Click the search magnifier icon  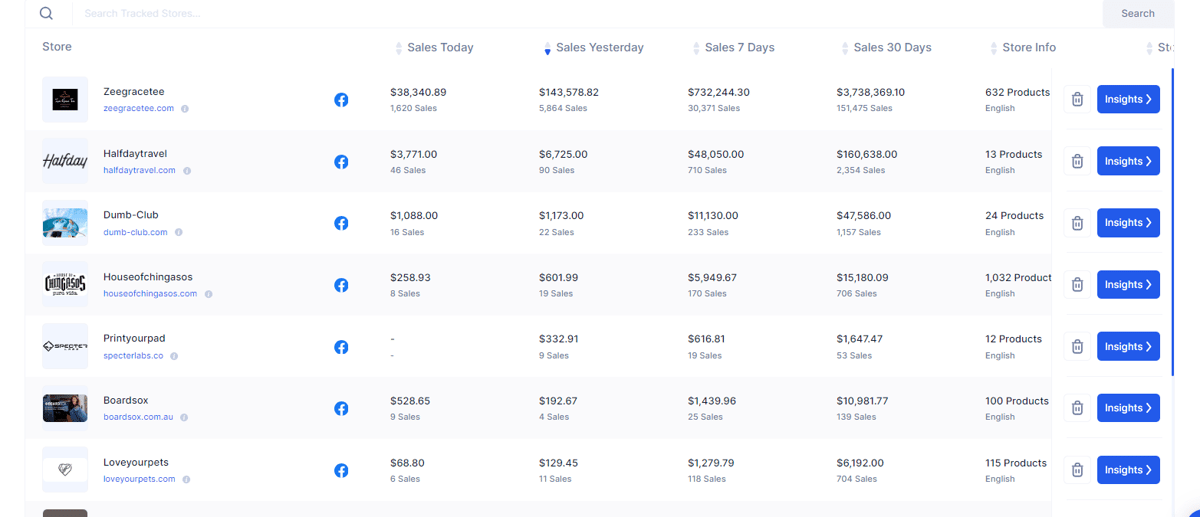point(46,13)
